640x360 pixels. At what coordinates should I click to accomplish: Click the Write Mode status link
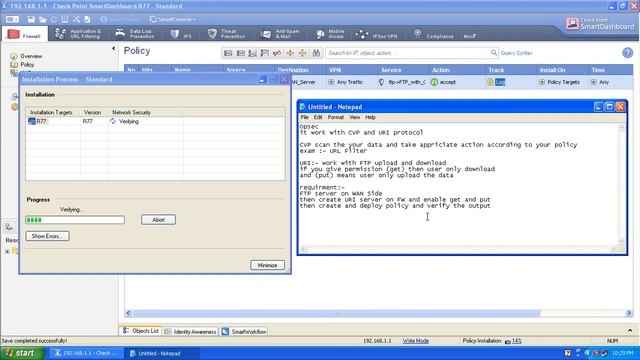click(416, 341)
